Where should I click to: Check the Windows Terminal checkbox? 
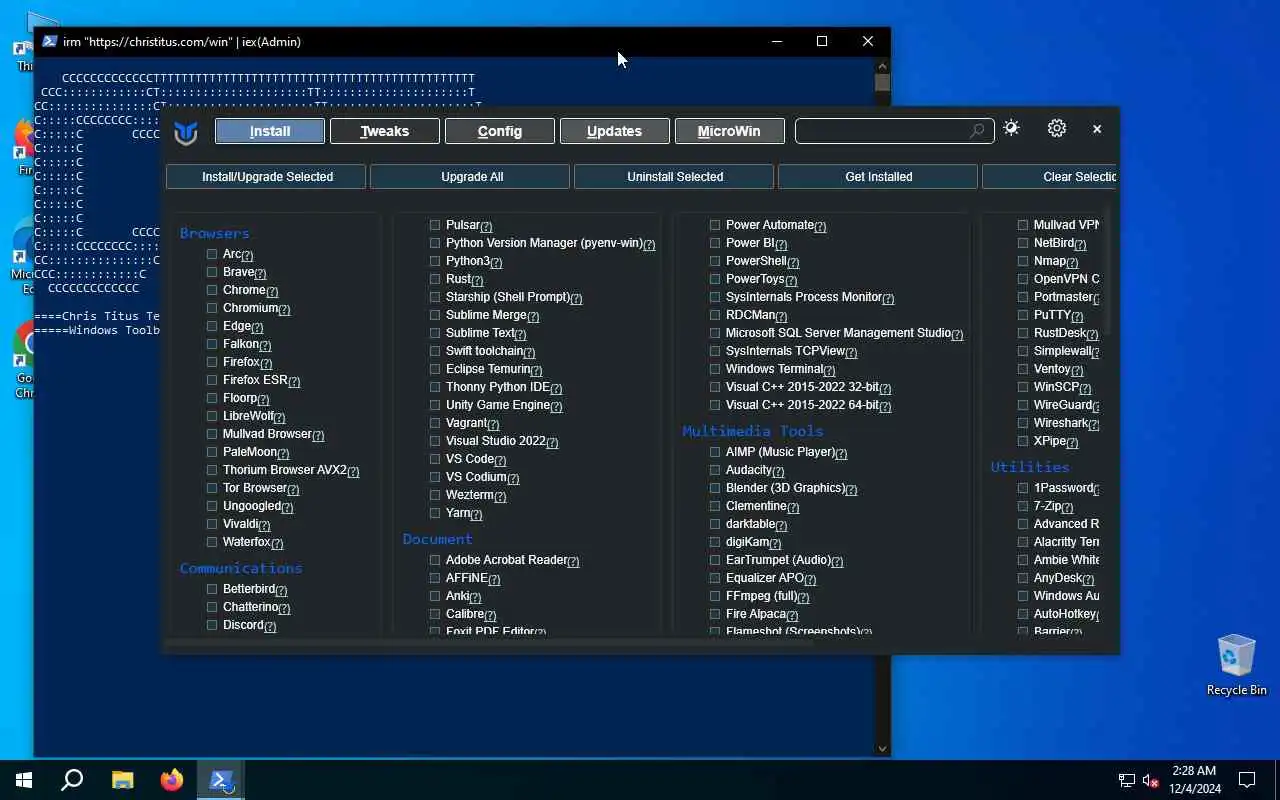coord(715,369)
